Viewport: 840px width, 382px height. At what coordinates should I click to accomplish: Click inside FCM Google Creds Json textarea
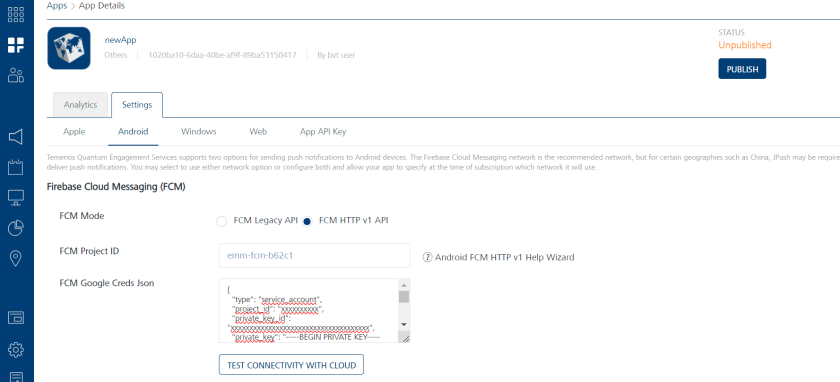tap(309, 311)
